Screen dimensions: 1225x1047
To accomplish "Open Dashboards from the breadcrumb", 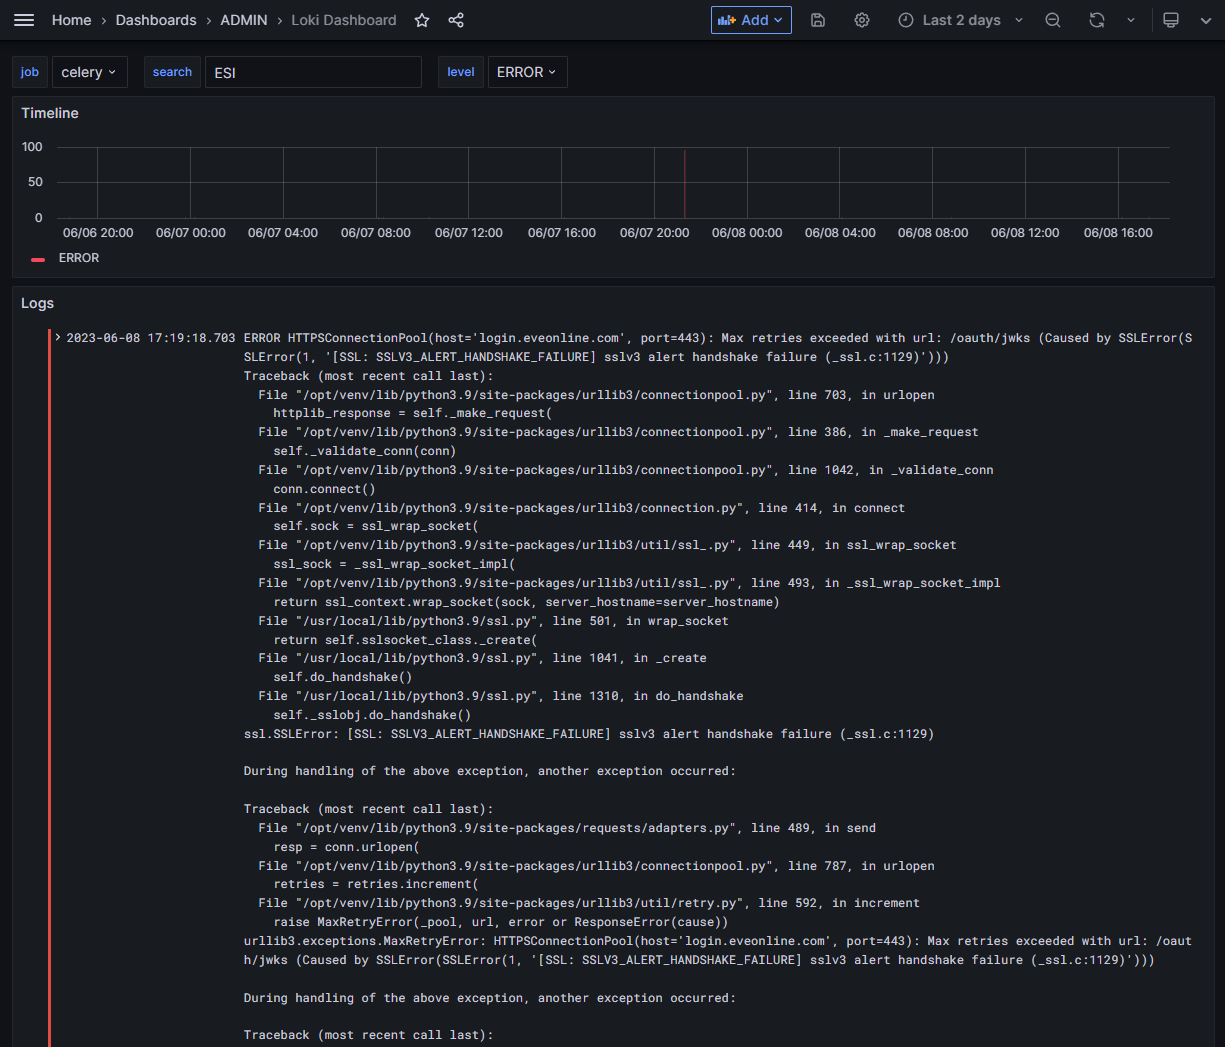I will pos(156,19).
